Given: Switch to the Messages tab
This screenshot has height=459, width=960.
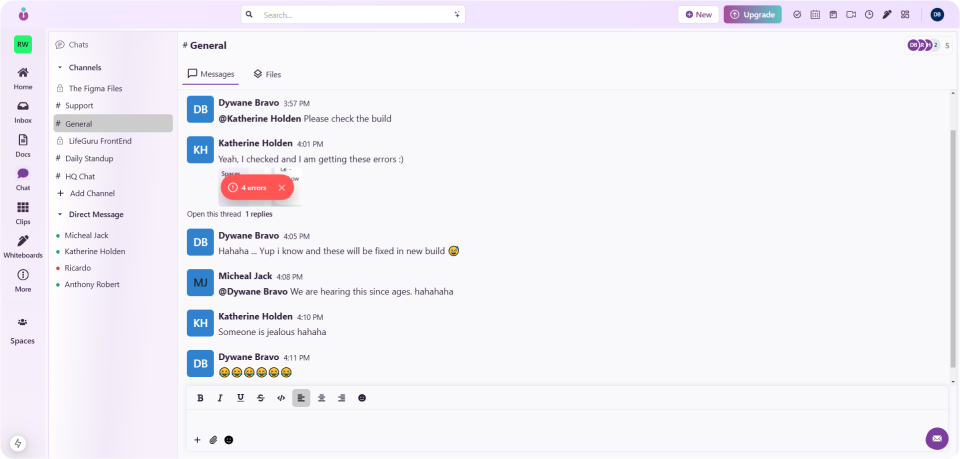Looking at the screenshot, I should [211, 74].
